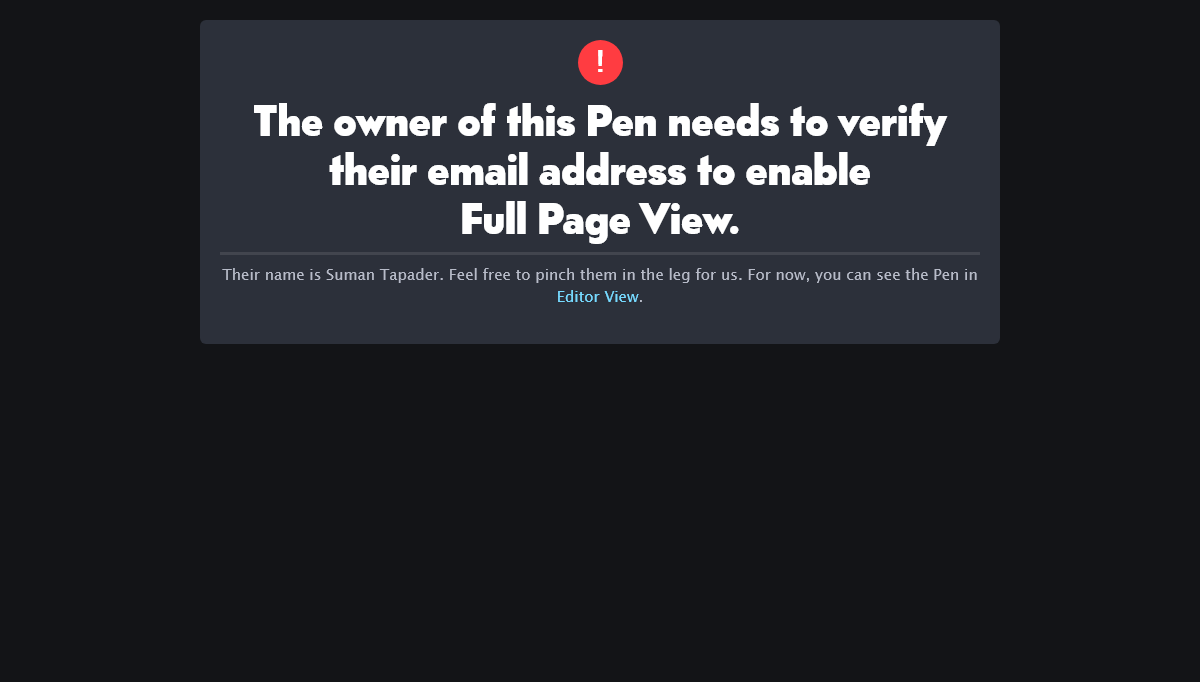Click the words 'in the leg for us'
The height and width of the screenshot is (682, 1200).
680,275
